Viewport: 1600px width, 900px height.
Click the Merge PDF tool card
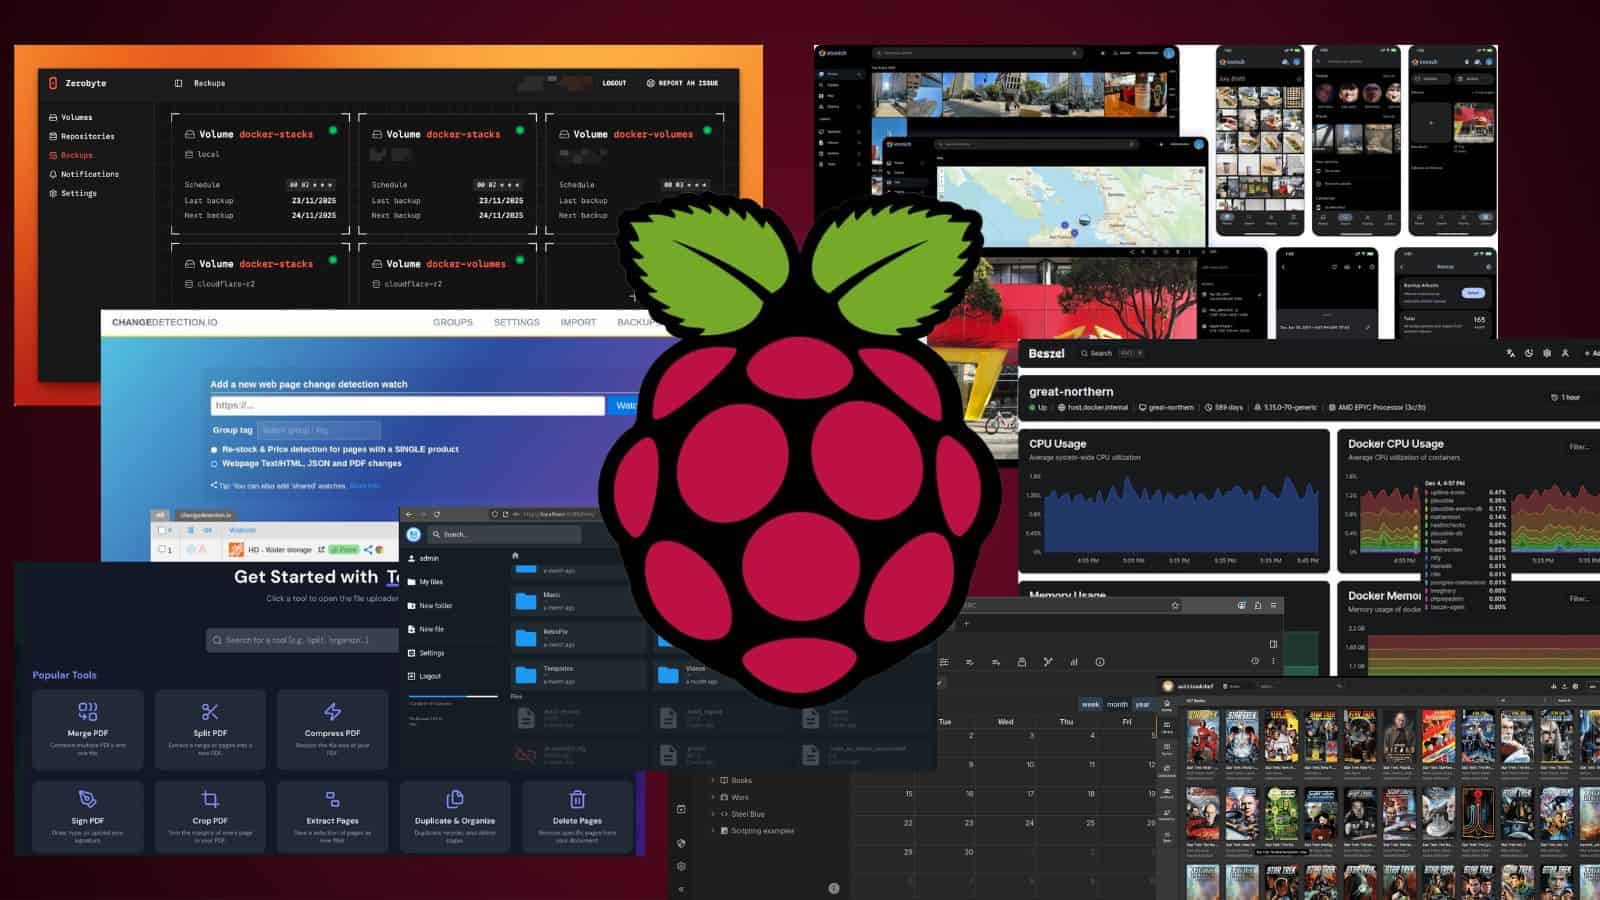tap(88, 729)
